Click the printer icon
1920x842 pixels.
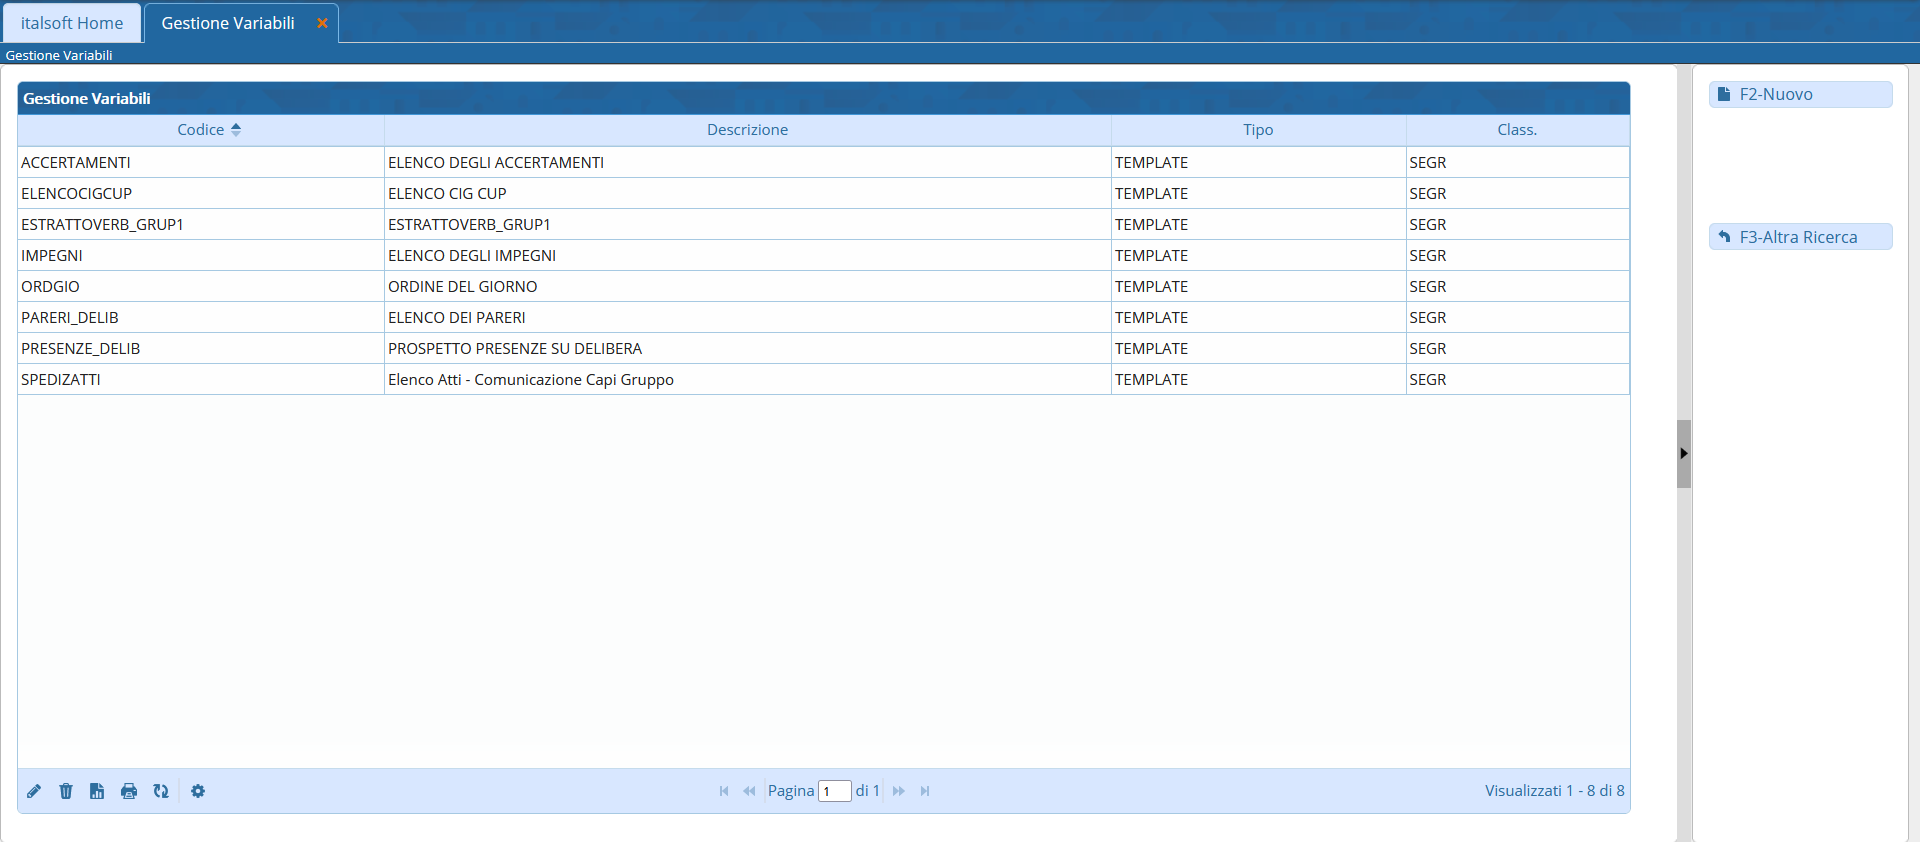129,791
